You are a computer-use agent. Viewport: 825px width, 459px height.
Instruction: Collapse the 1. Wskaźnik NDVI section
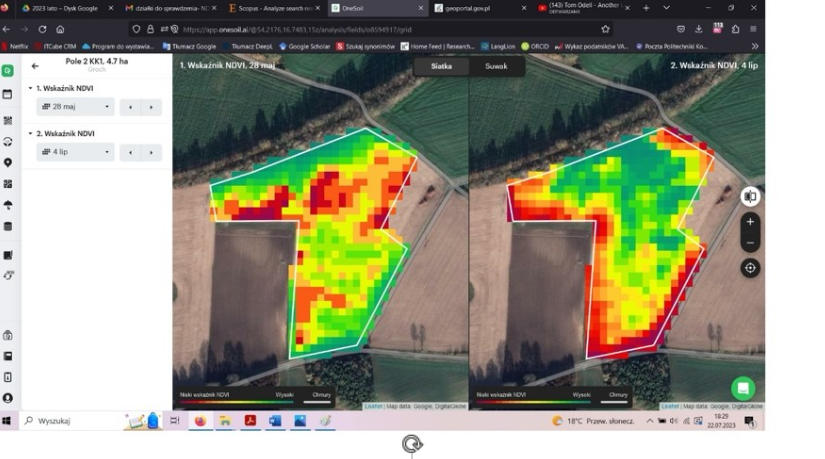(x=30, y=88)
